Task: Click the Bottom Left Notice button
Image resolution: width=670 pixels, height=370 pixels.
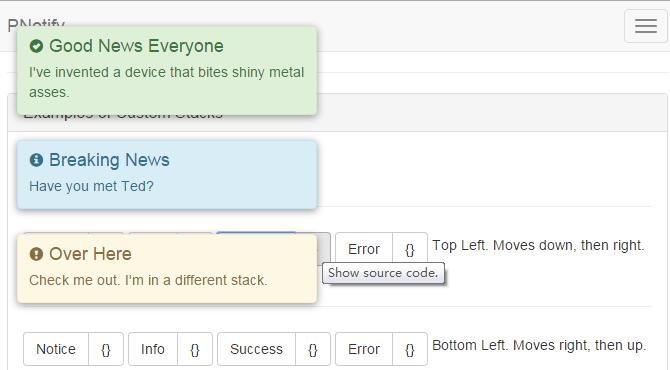Action: tap(56, 349)
